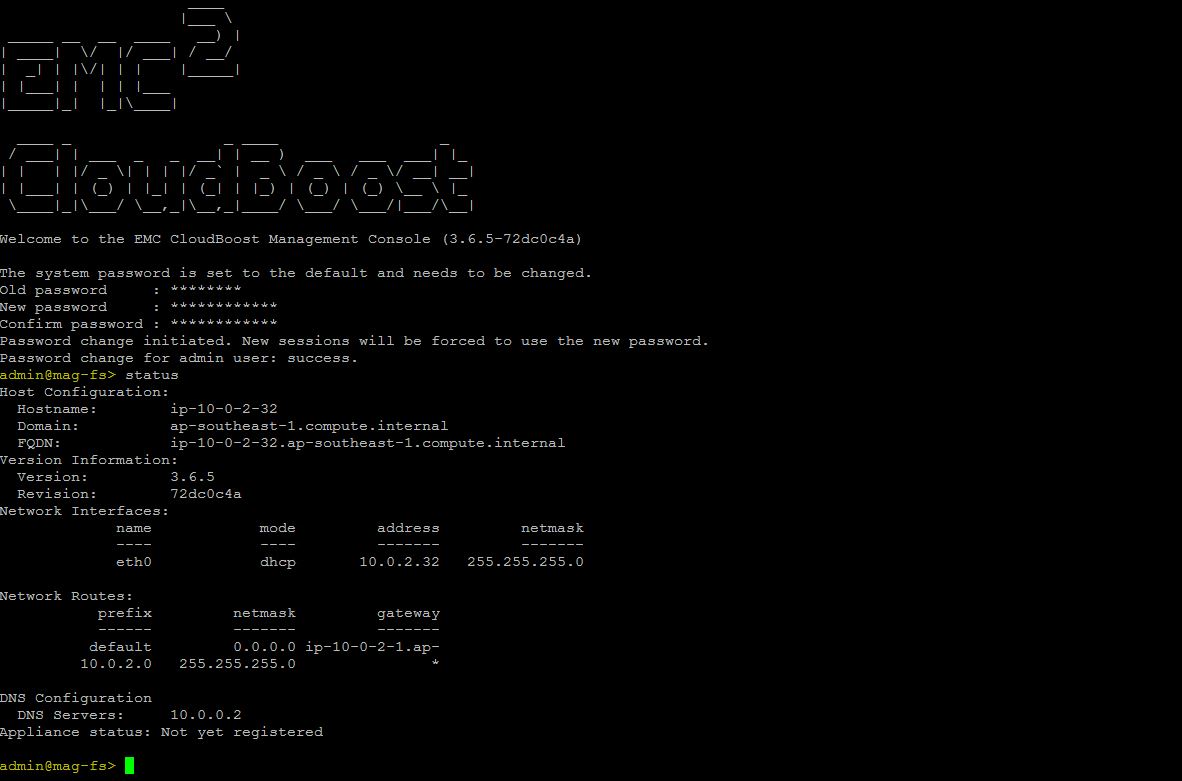Click the Version value 3.6.5
This screenshot has width=1182, height=781.
192,476
